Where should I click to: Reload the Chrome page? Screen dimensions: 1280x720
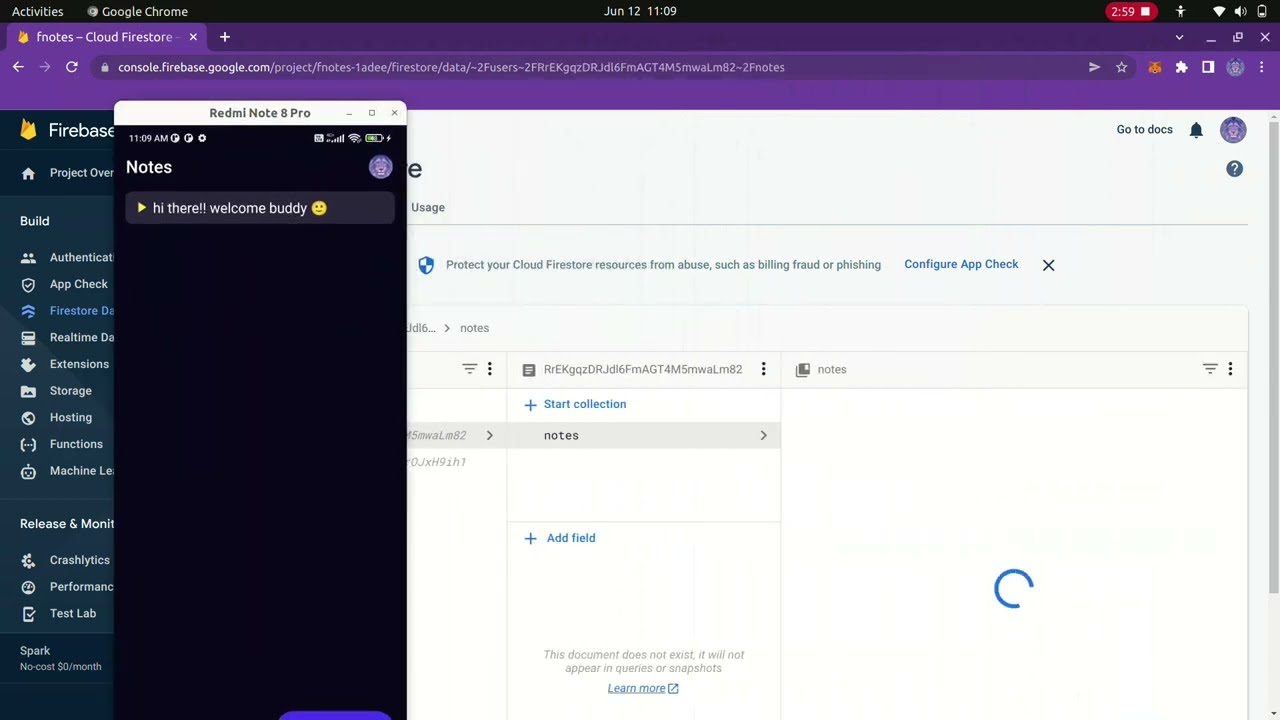tap(71, 67)
